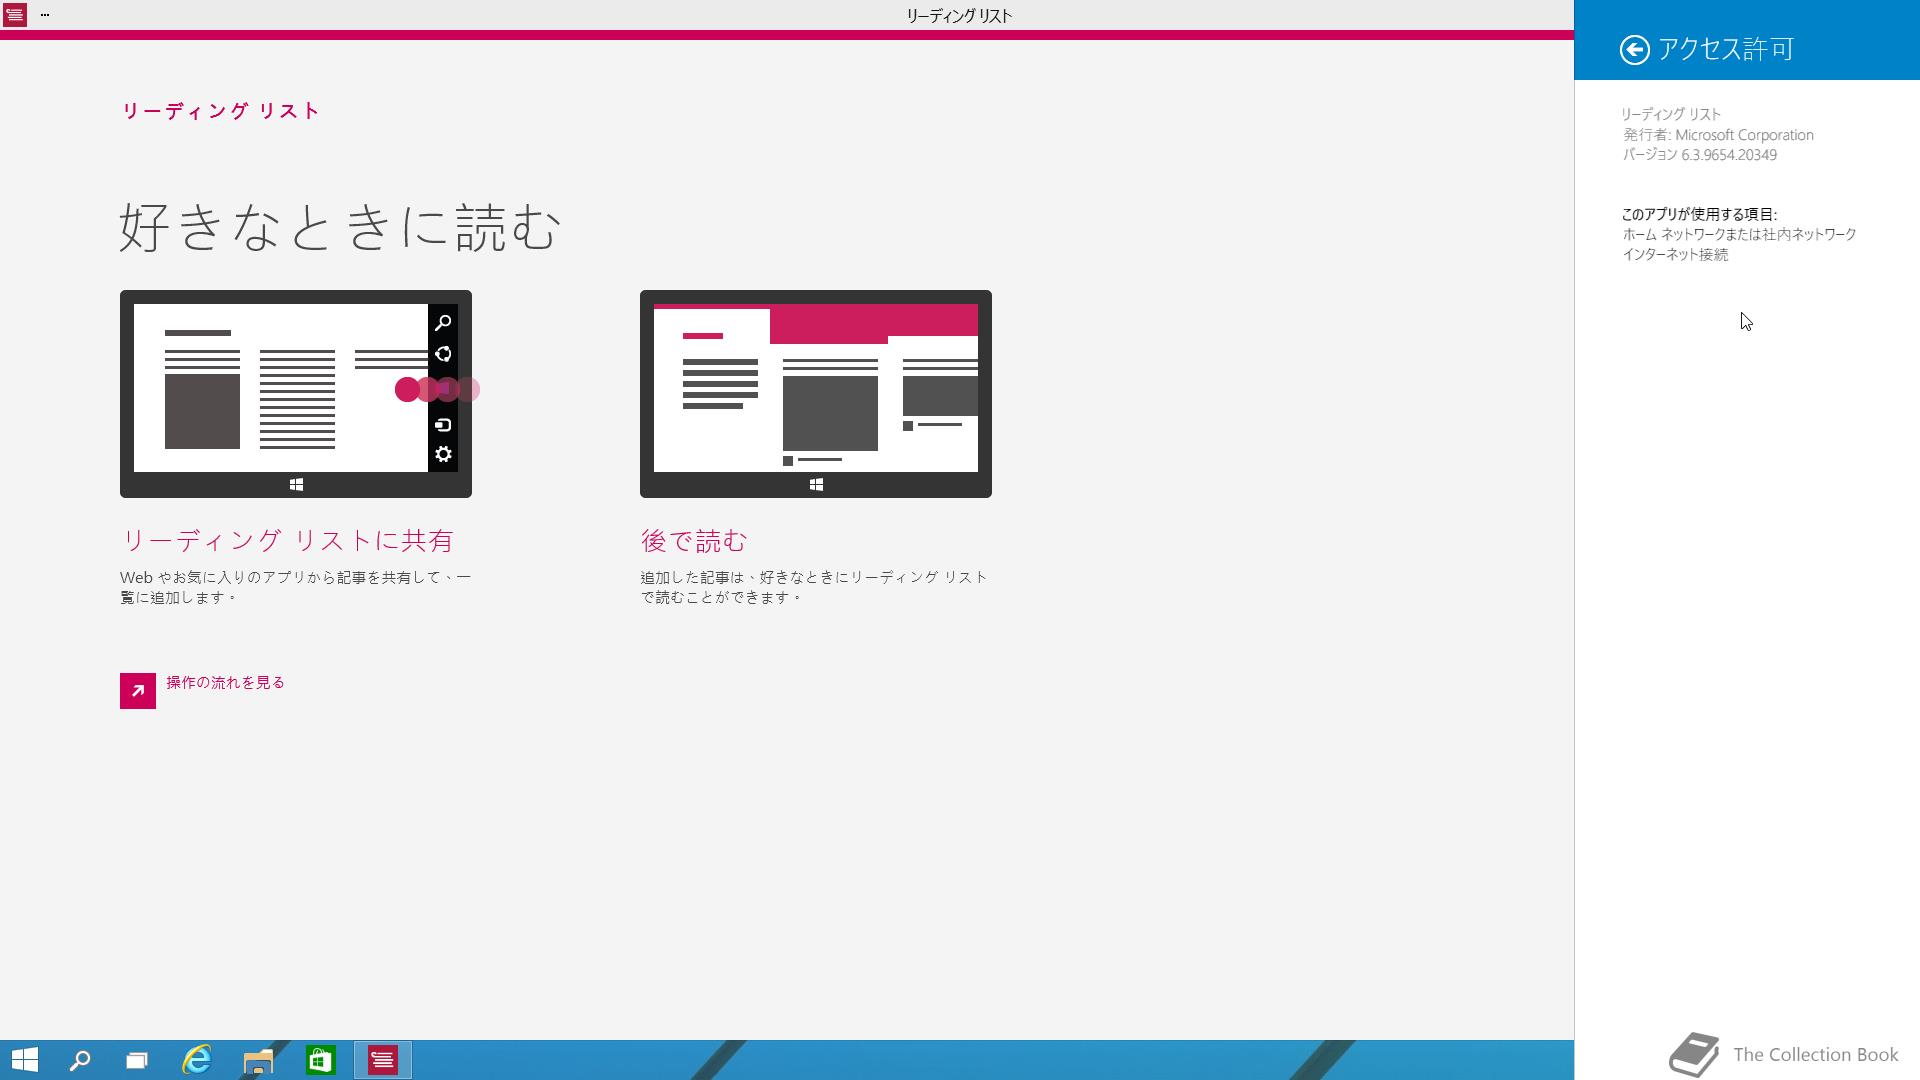Image resolution: width=1920 pixels, height=1080 pixels.
Task: Open Search from the taskbar
Action: tap(80, 1060)
